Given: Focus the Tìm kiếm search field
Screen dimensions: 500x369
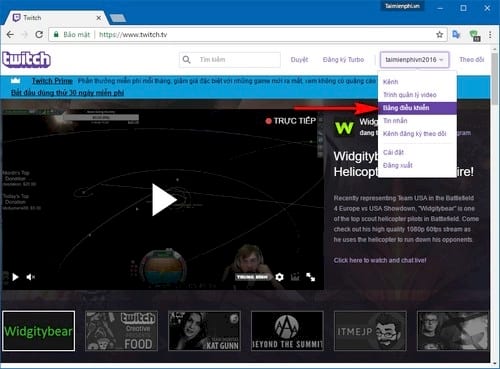Looking at the screenshot, I should 230,60.
